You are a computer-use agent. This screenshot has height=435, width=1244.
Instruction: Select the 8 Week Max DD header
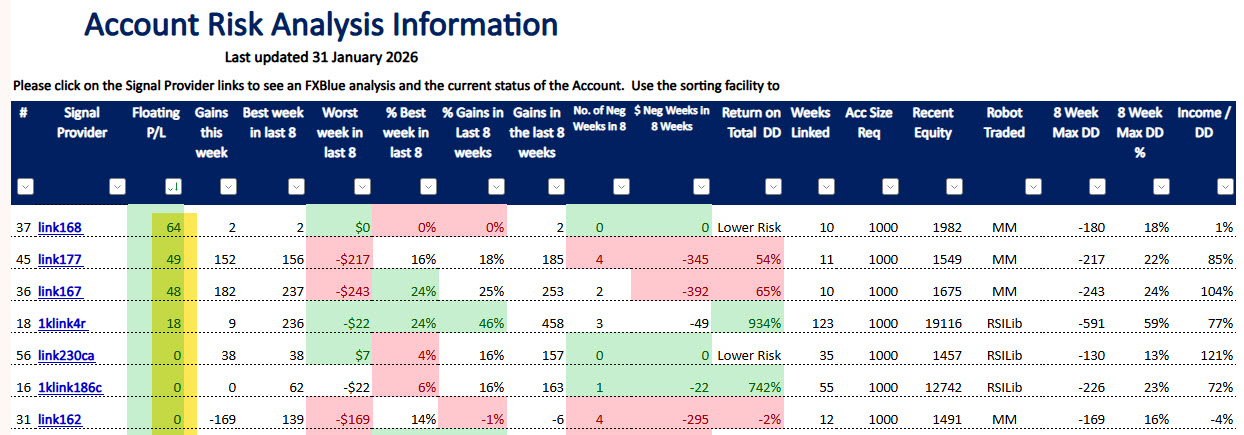click(x=1078, y=122)
